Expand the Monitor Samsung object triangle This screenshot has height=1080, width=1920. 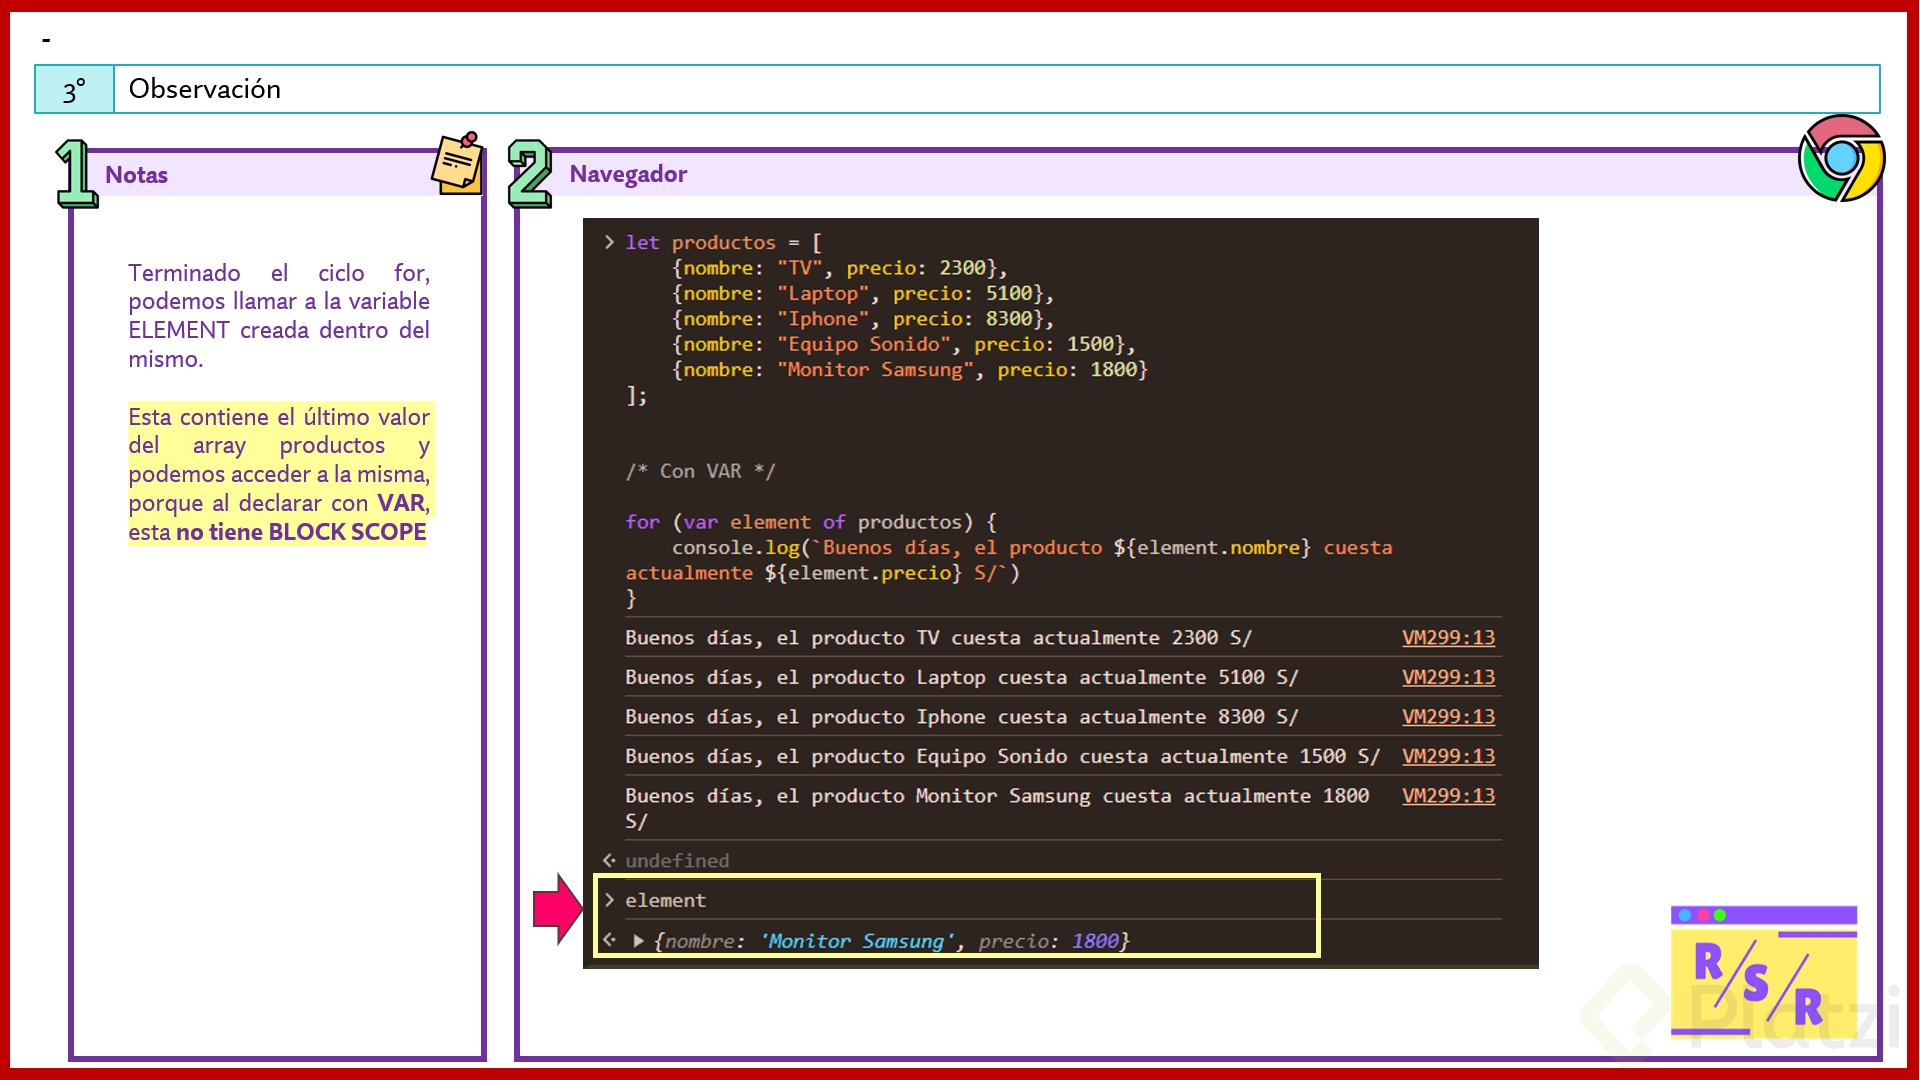click(638, 941)
